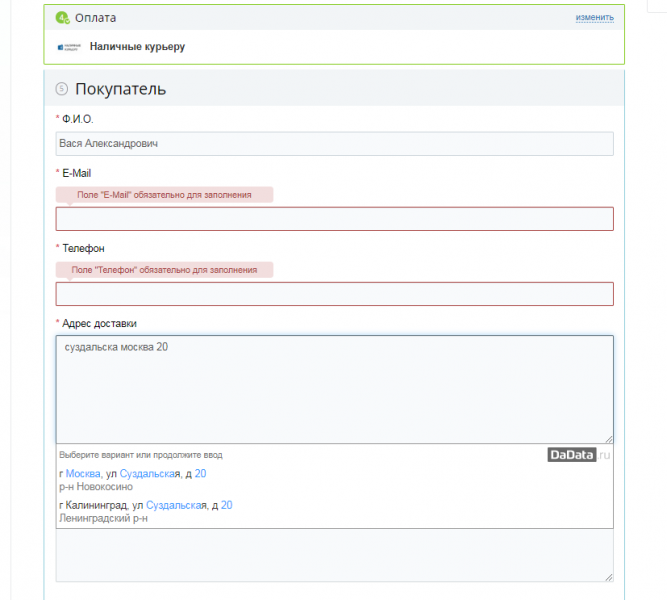Select Наличные курьеру payment option

click(137, 47)
